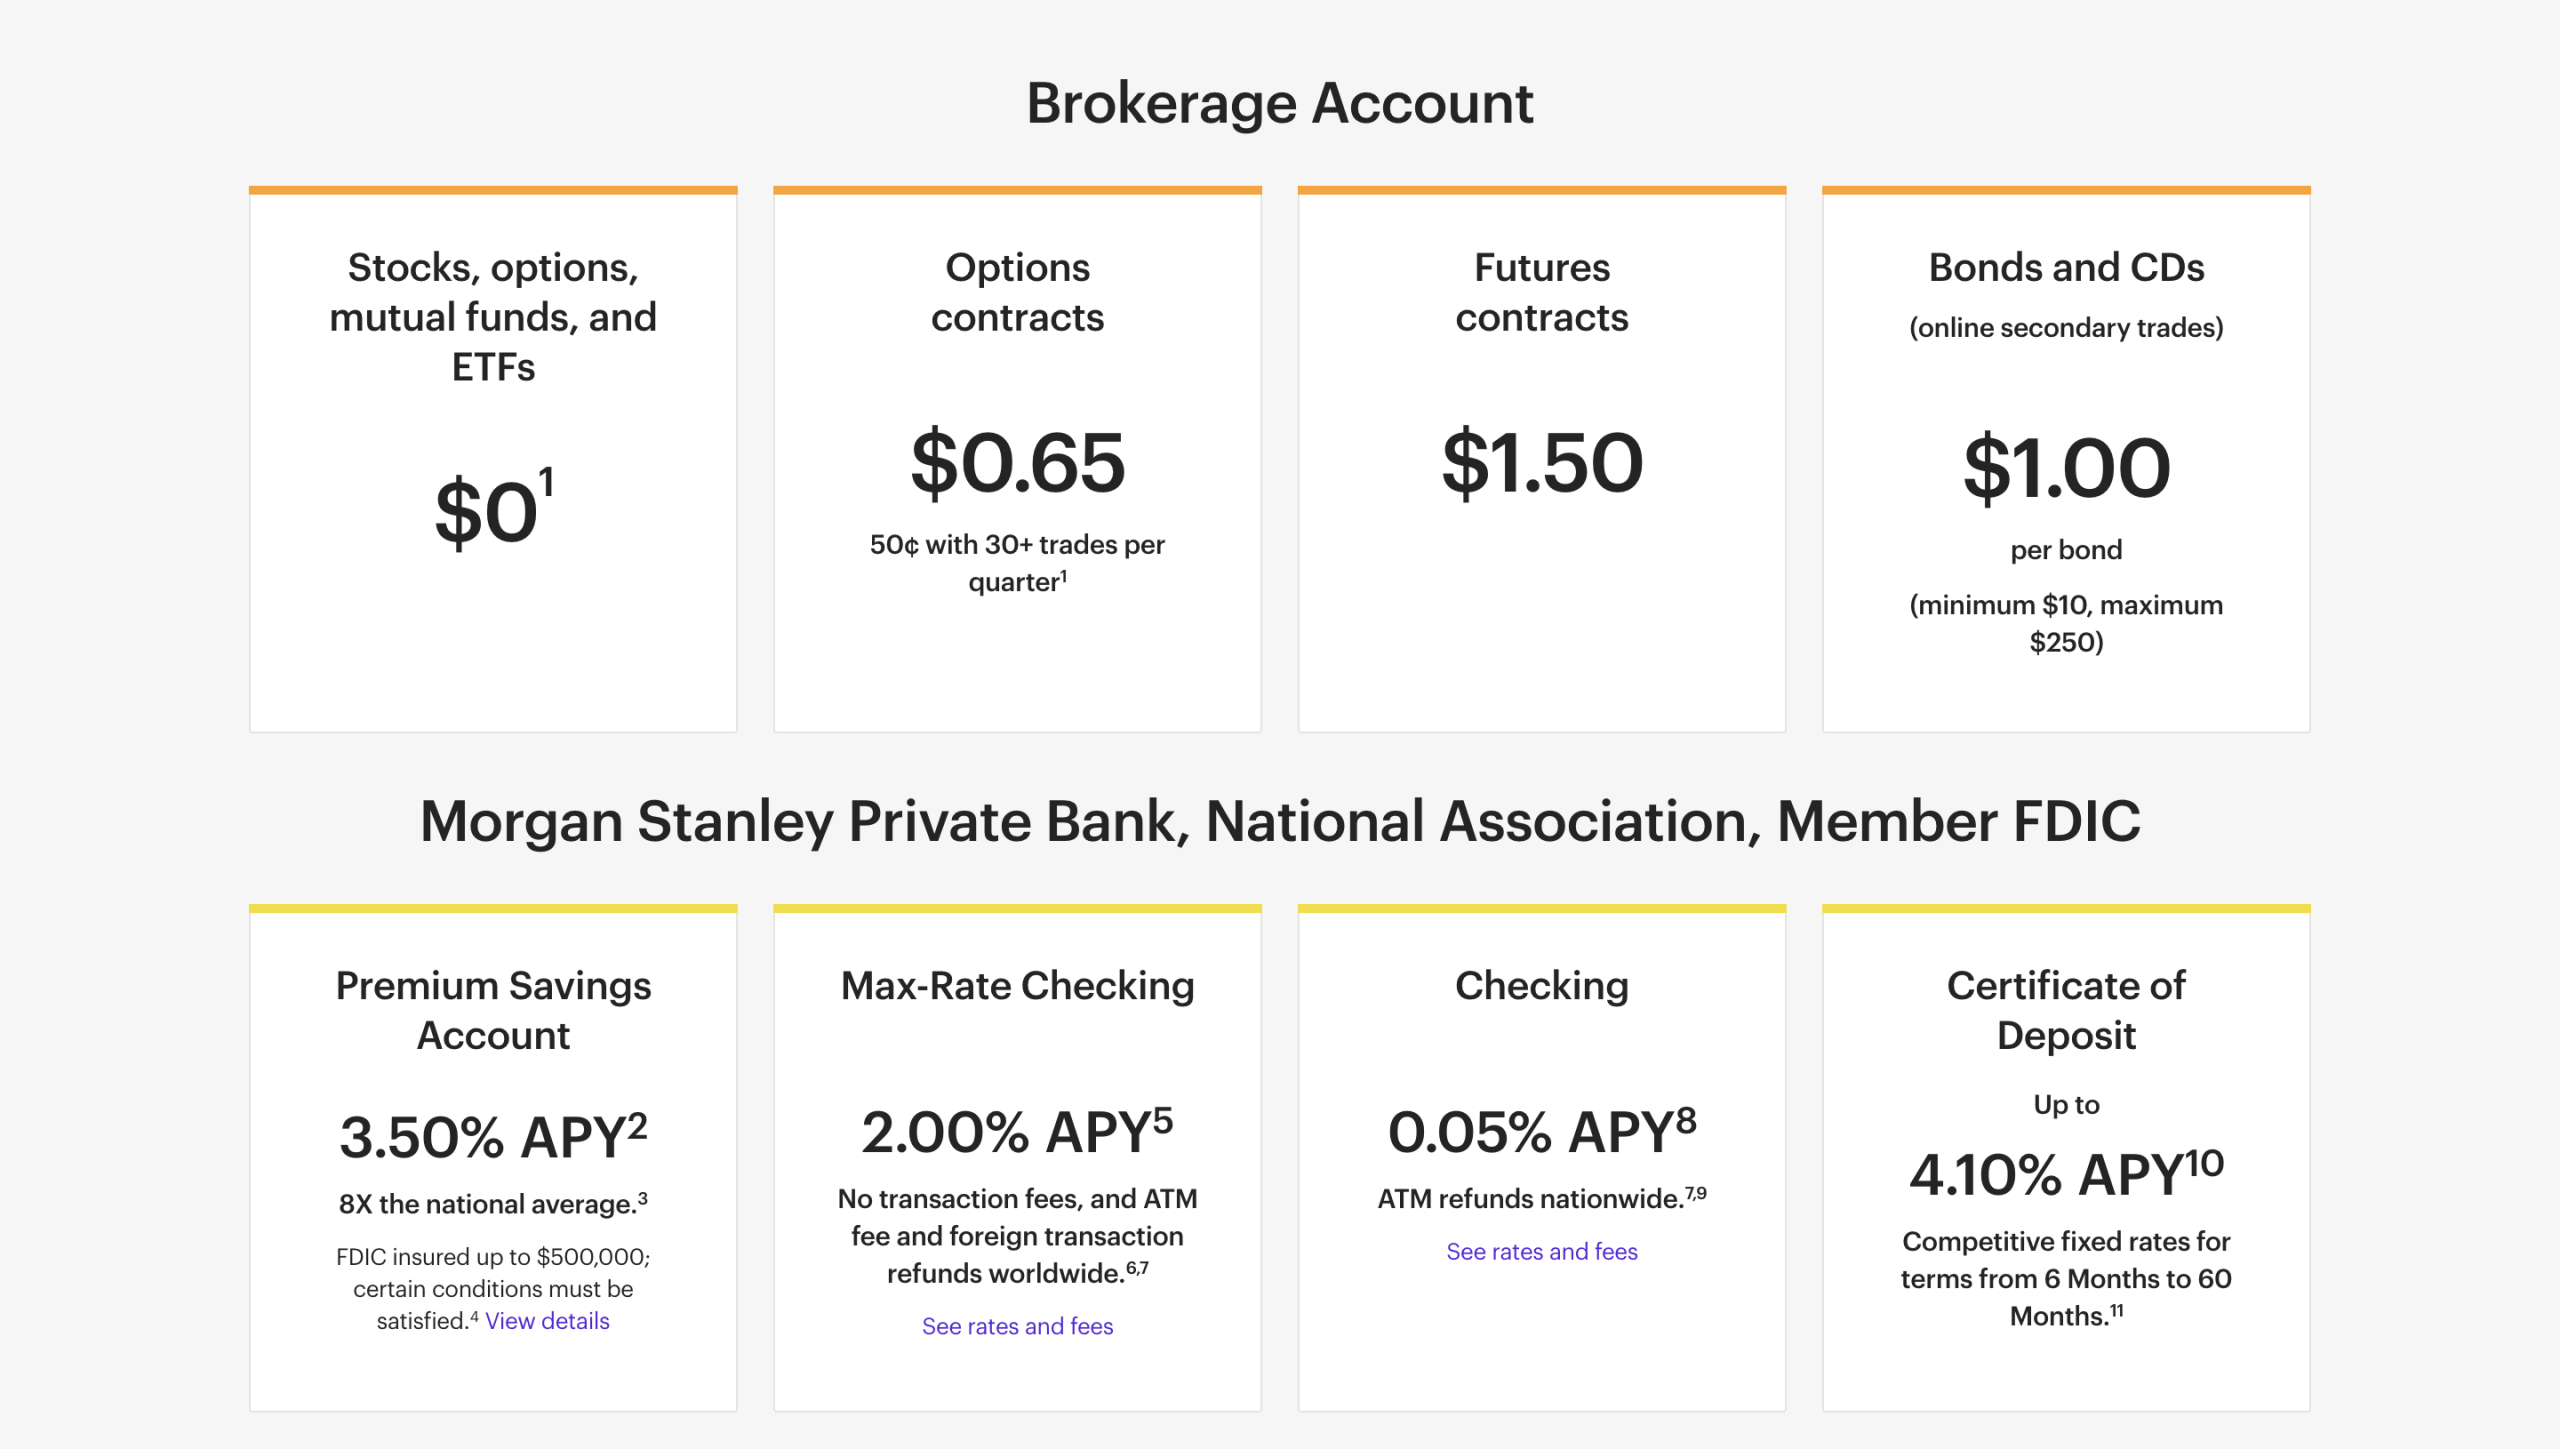The height and width of the screenshot is (1449, 2560).
Task: Click the $1.00 per bond price
Action: [2066, 468]
